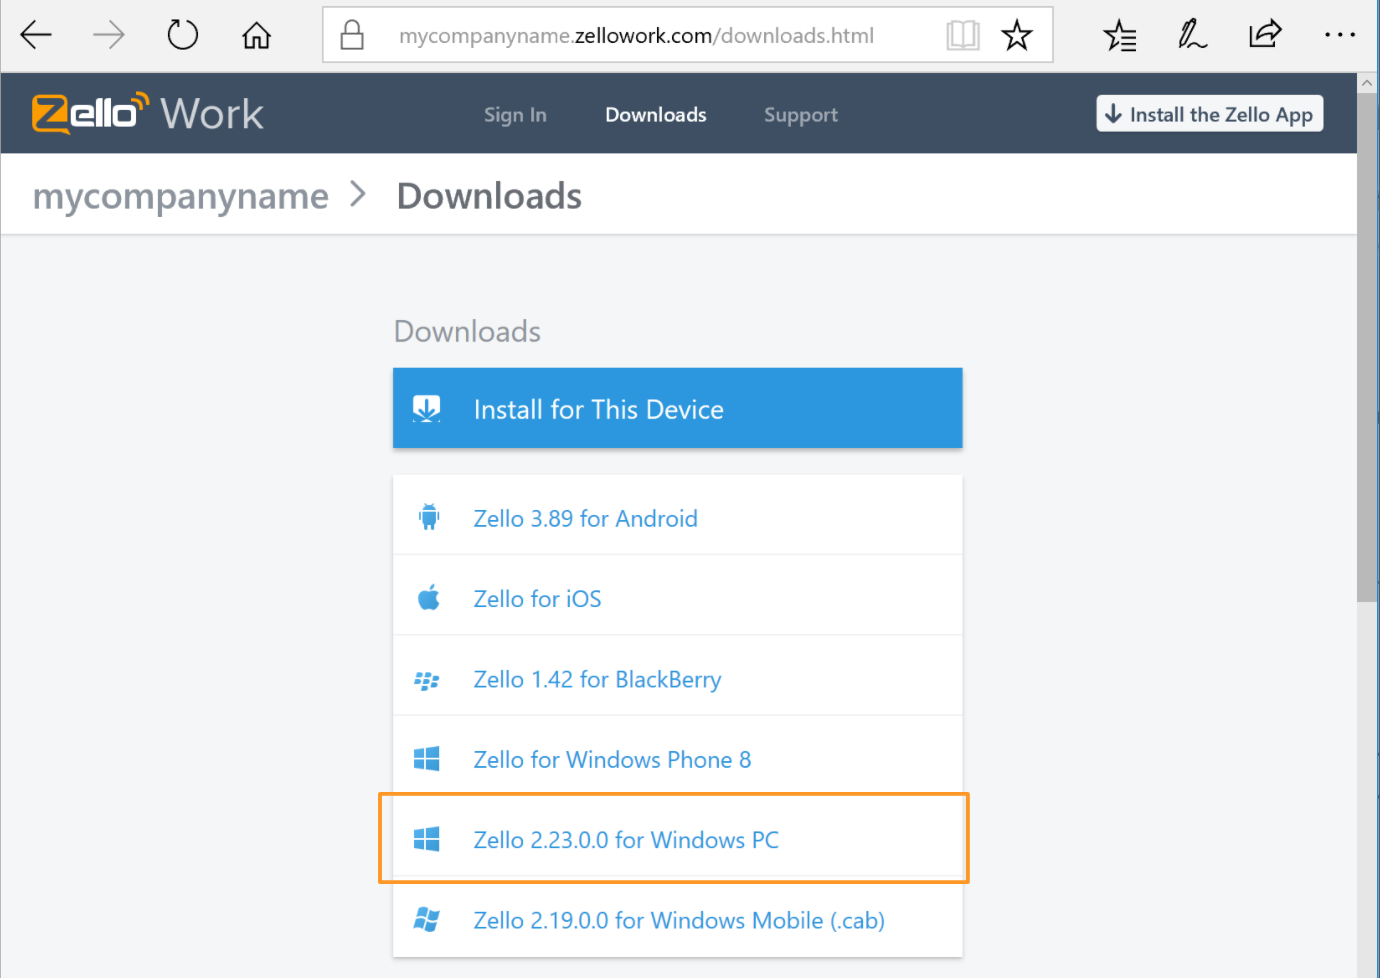Click the BlackBerry logo icon
Screen dimensions: 1380x978
[427, 680]
